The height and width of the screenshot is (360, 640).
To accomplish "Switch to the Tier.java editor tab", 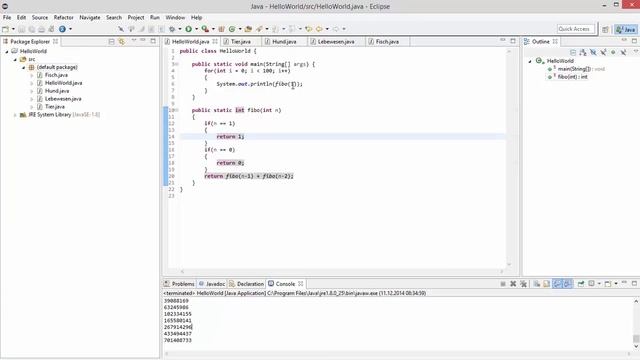I will point(241,42).
